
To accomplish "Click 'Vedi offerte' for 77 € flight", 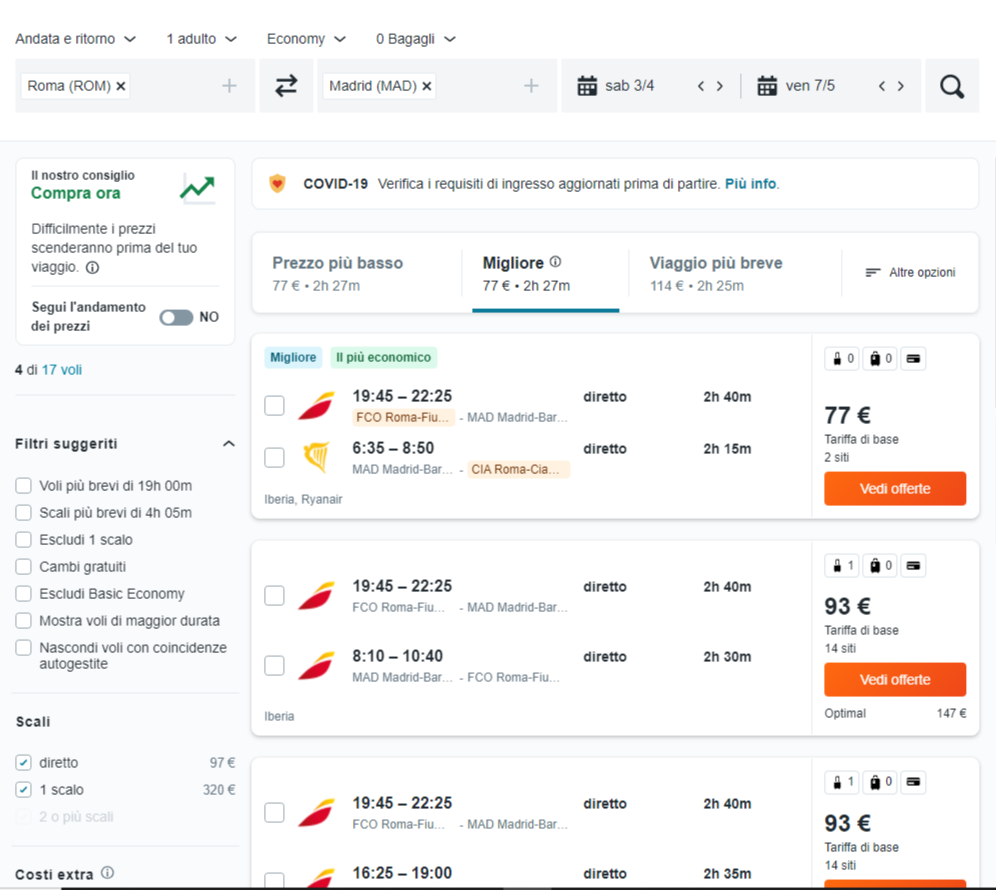I will 895,489.
